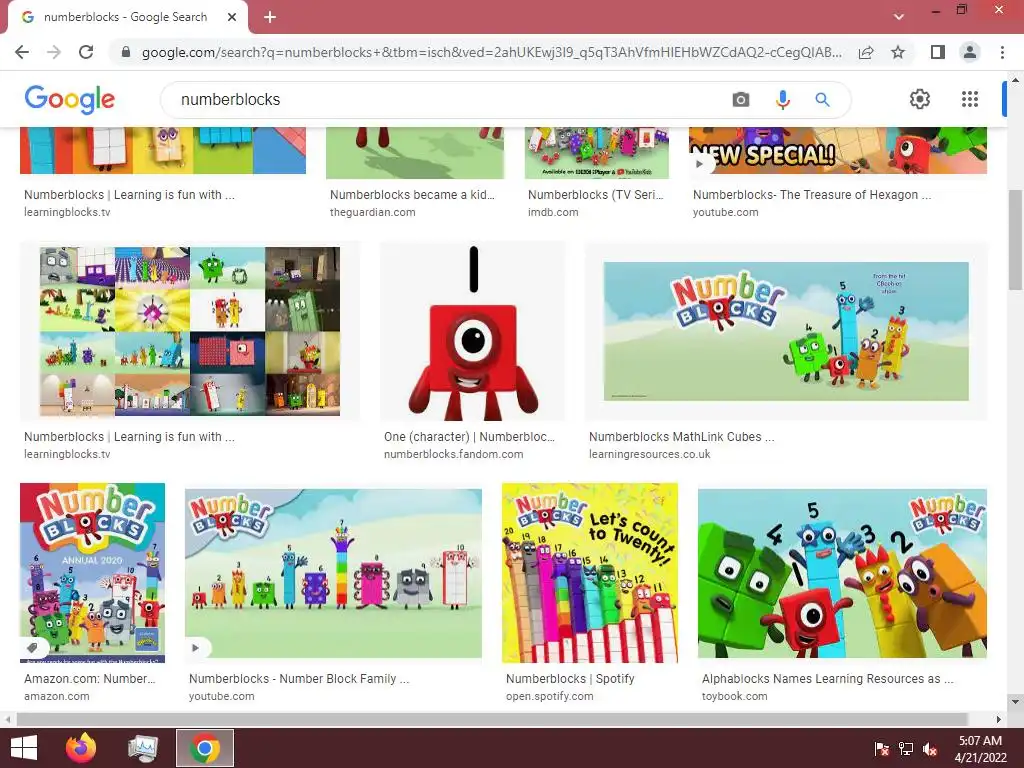Open Amazon Numberblocks Annual 2020 image
The height and width of the screenshot is (768, 1024).
[x=93, y=573]
